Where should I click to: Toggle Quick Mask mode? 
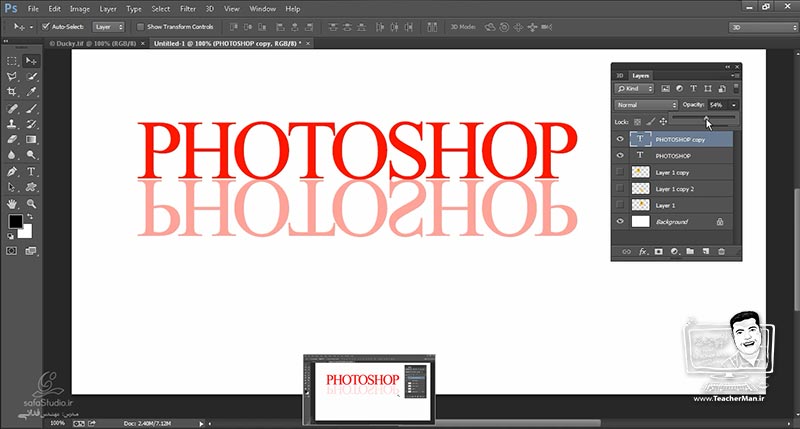pyautogui.click(x=12, y=251)
